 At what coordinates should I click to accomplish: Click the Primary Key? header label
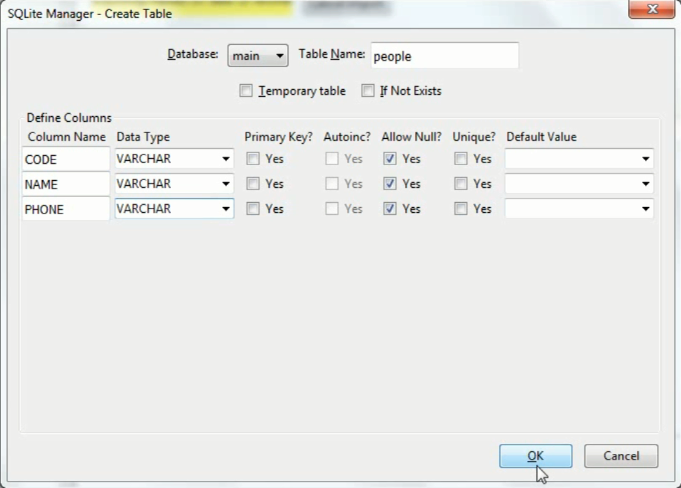(278, 137)
